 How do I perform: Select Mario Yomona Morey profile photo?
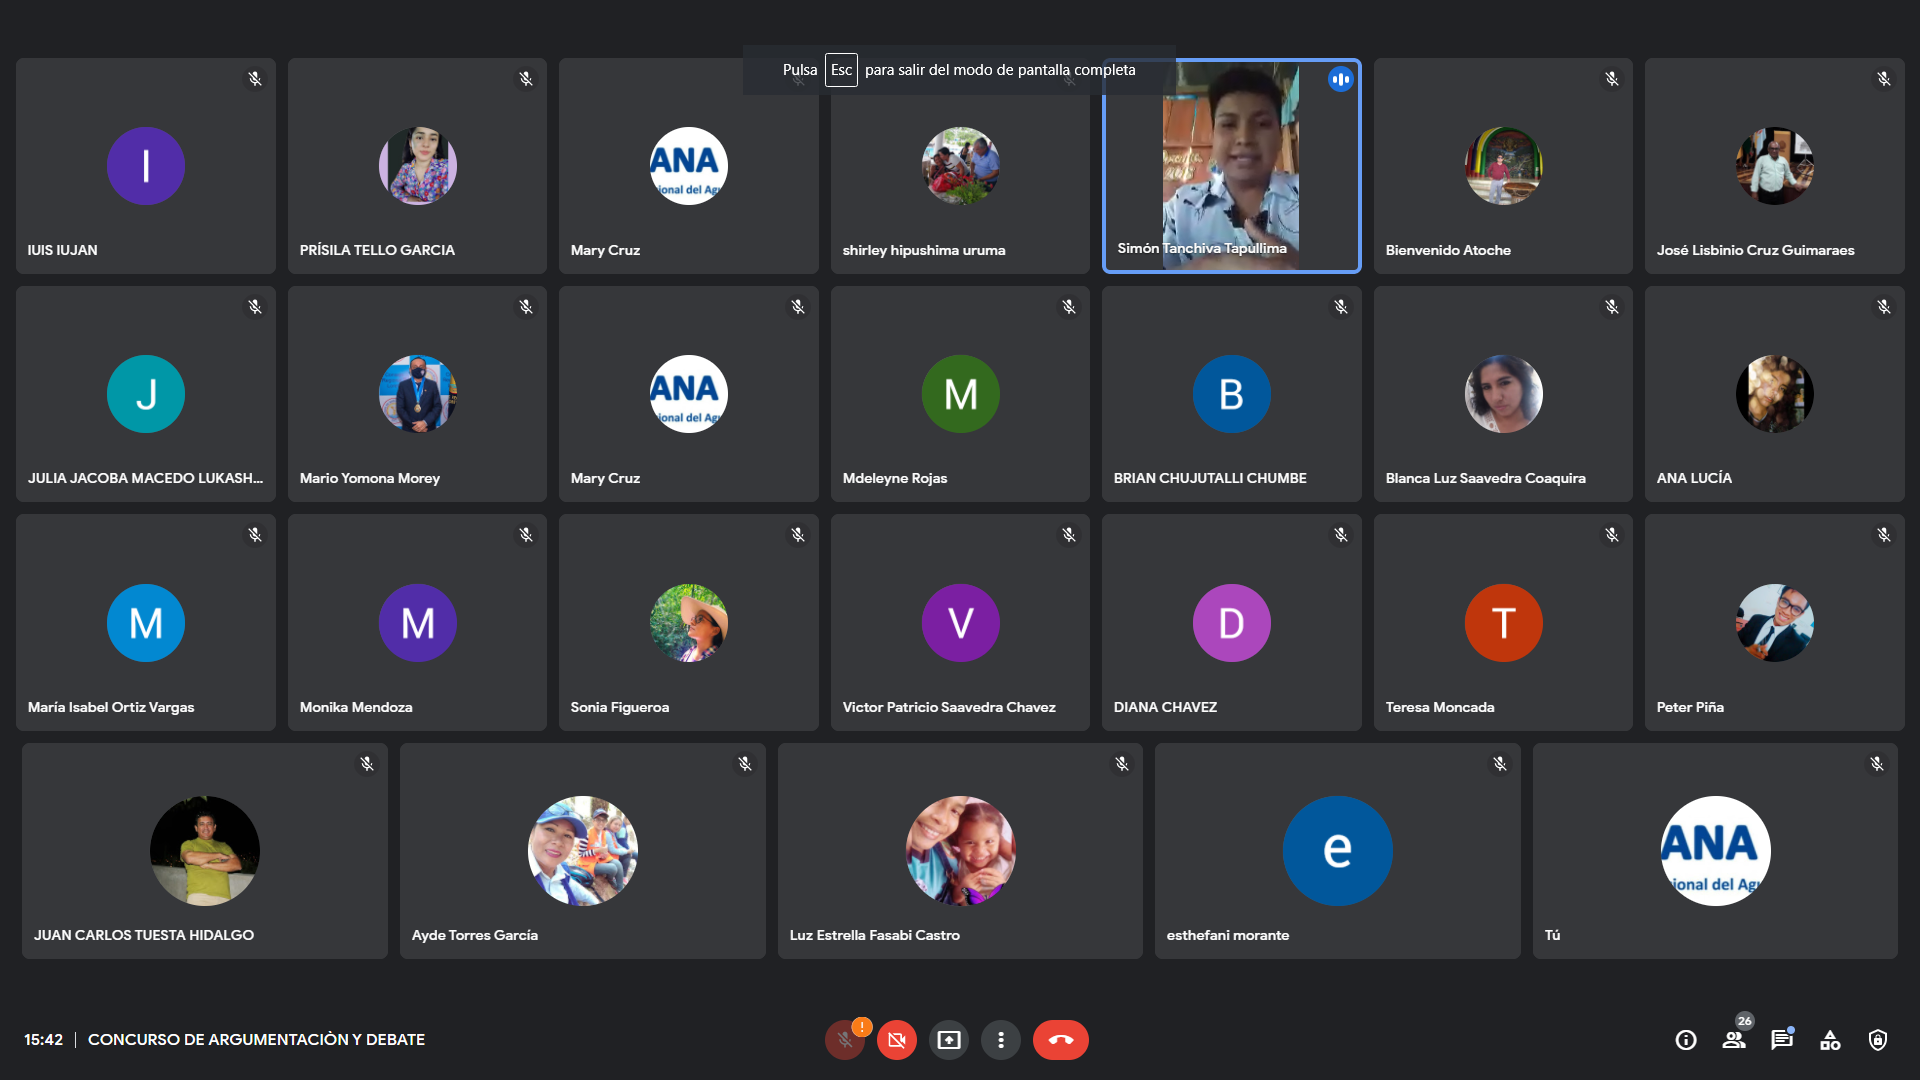coord(418,394)
